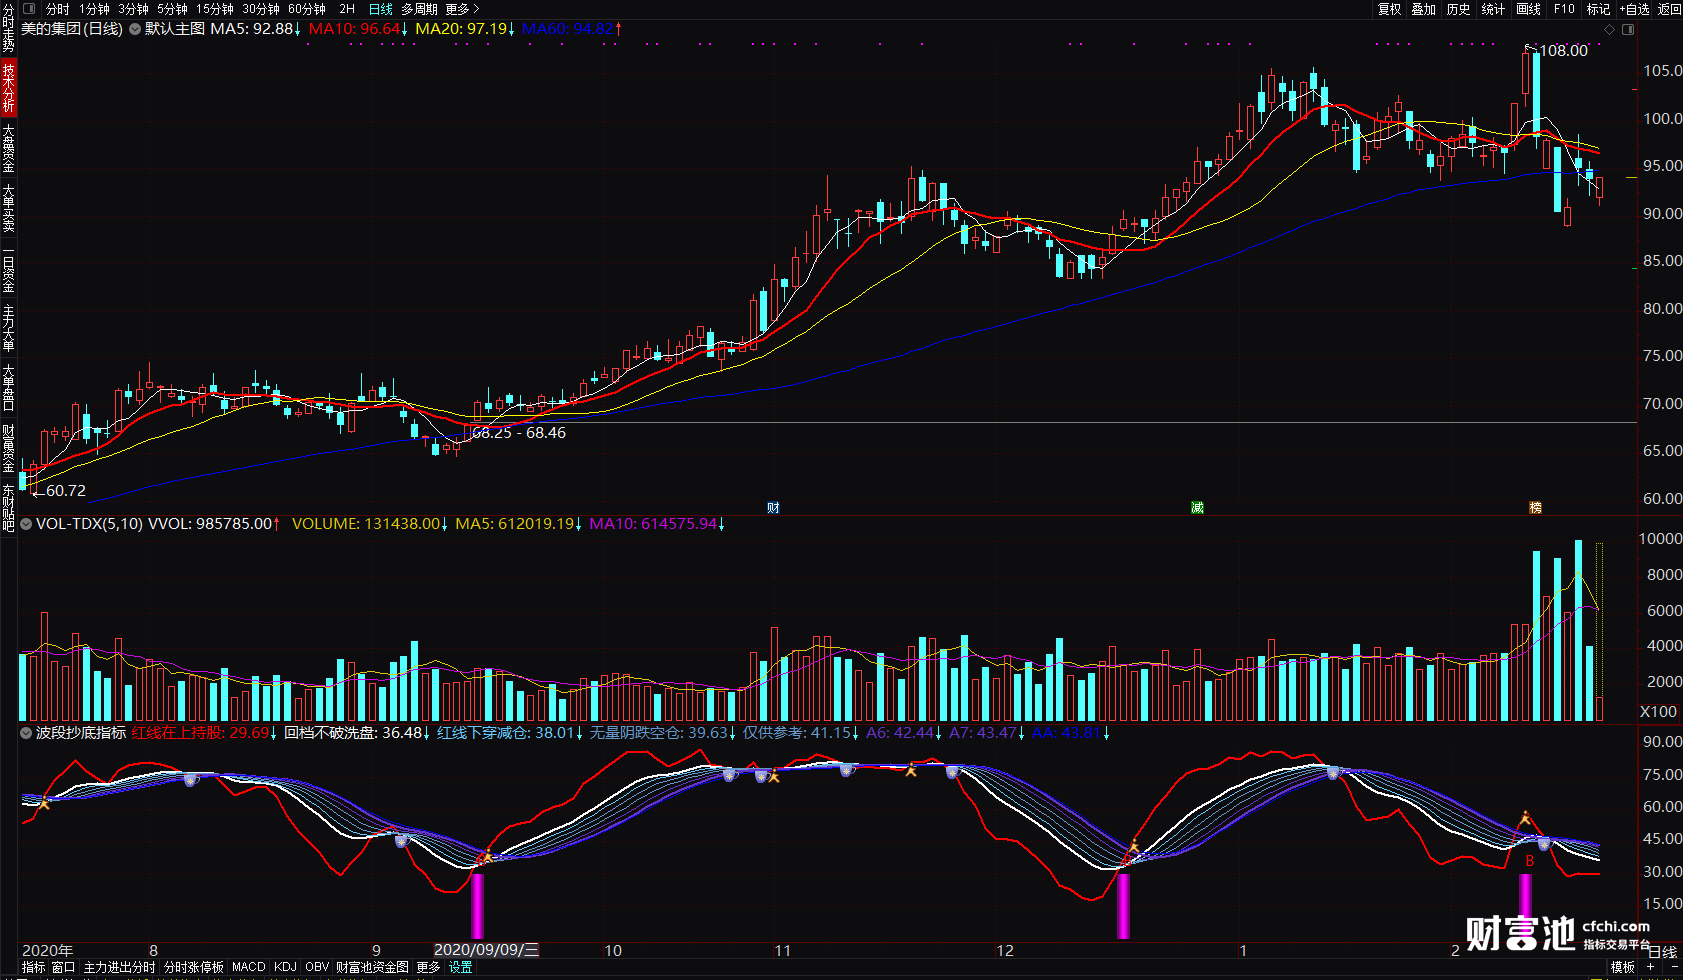Switch to the 60分钟 period tab
The height and width of the screenshot is (980, 1683).
tap(306, 9)
